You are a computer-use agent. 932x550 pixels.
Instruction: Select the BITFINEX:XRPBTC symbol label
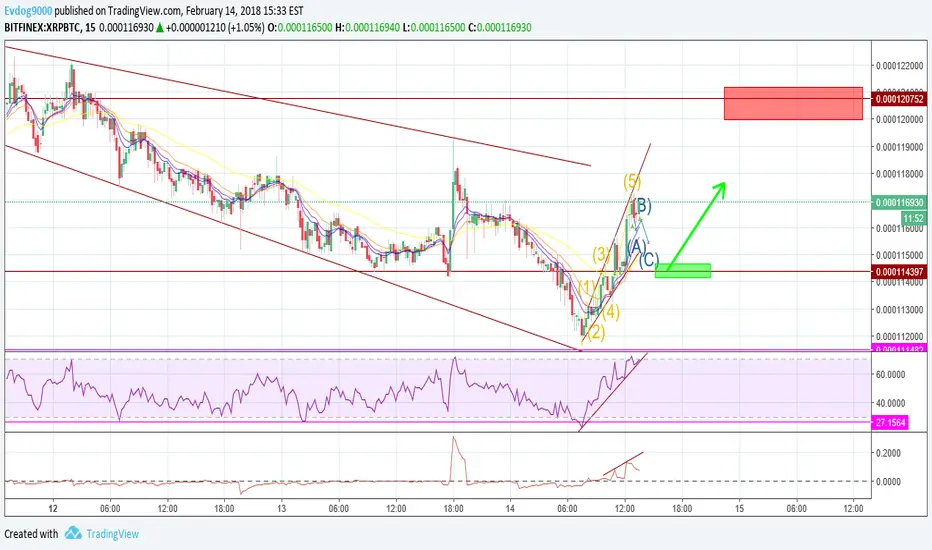pos(42,27)
